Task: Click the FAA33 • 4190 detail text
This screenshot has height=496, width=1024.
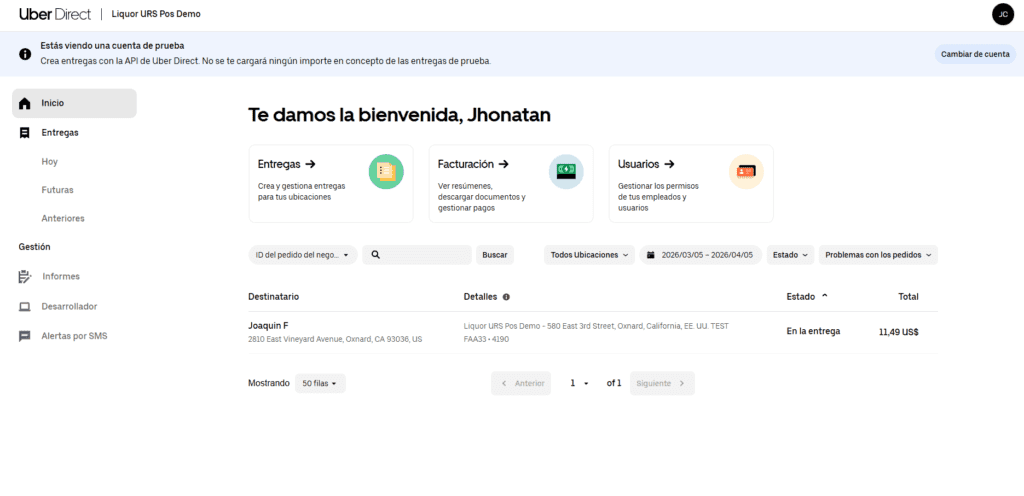Action: pyautogui.click(x=486, y=340)
